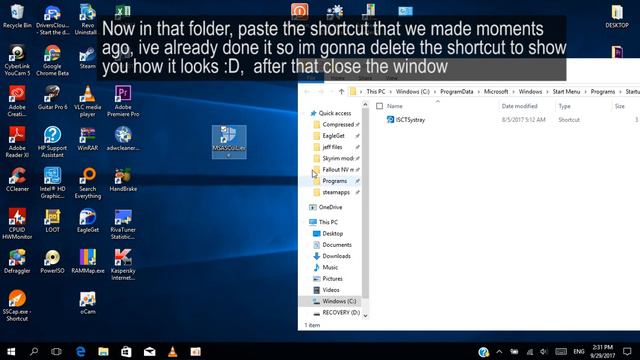Open Adobe Reader XI desktop shortcut
This screenshot has height=360, width=640.
(x=17, y=142)
